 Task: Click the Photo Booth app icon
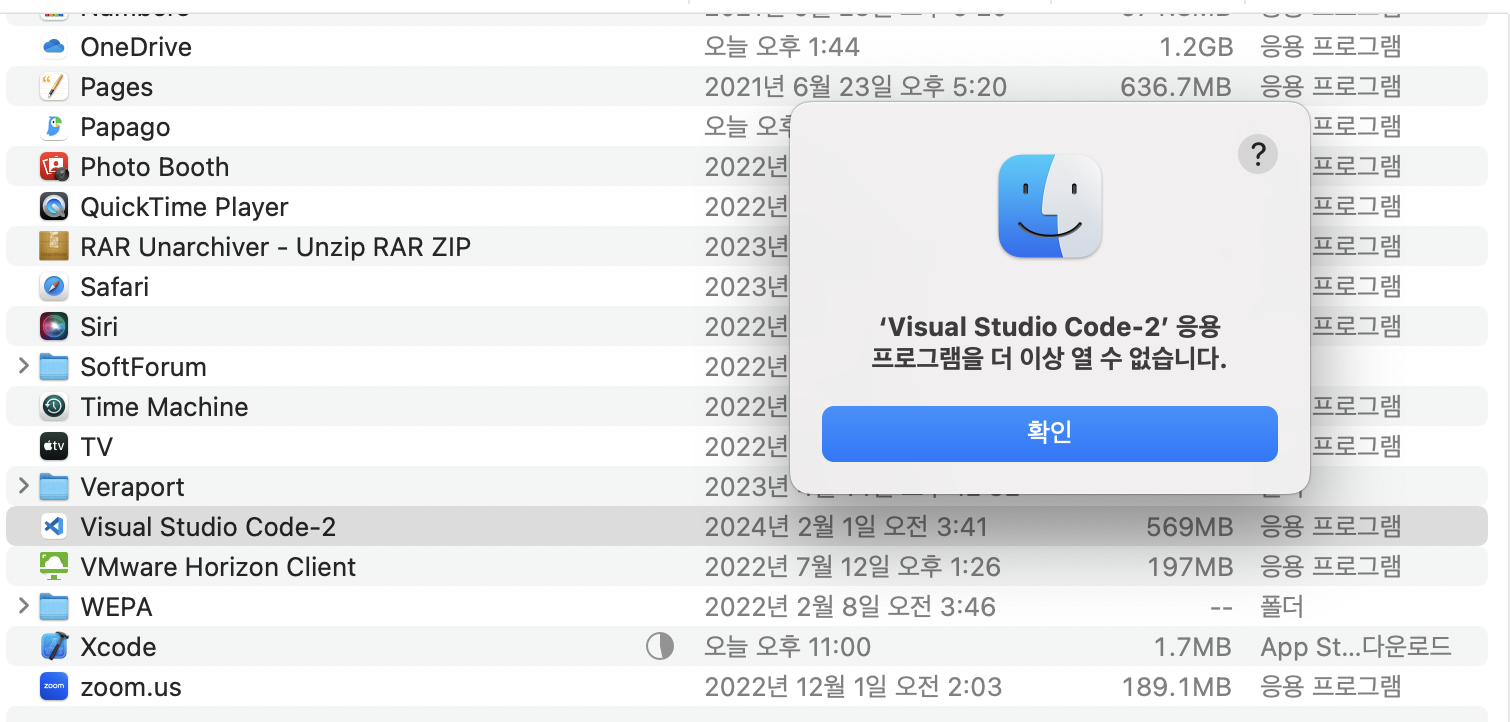(54, 167)
